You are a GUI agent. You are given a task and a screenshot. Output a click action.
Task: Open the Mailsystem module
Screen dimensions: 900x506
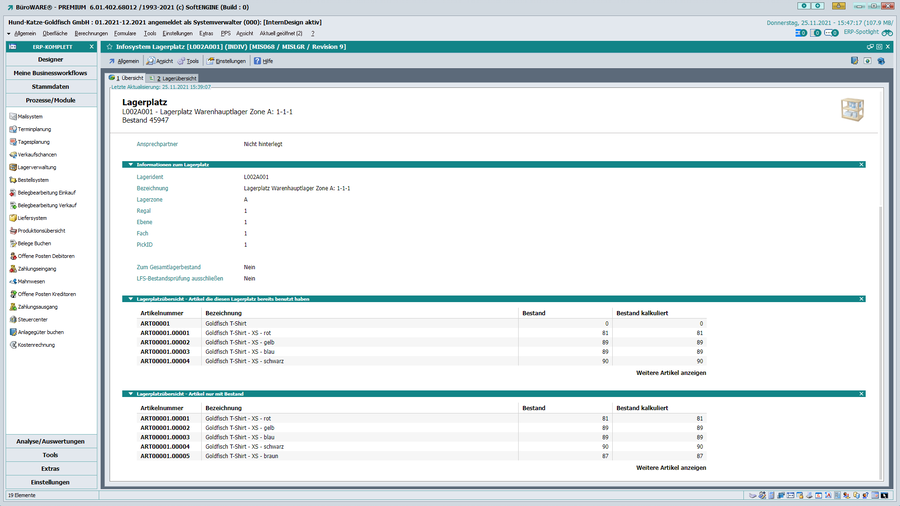tap(30, 116)
